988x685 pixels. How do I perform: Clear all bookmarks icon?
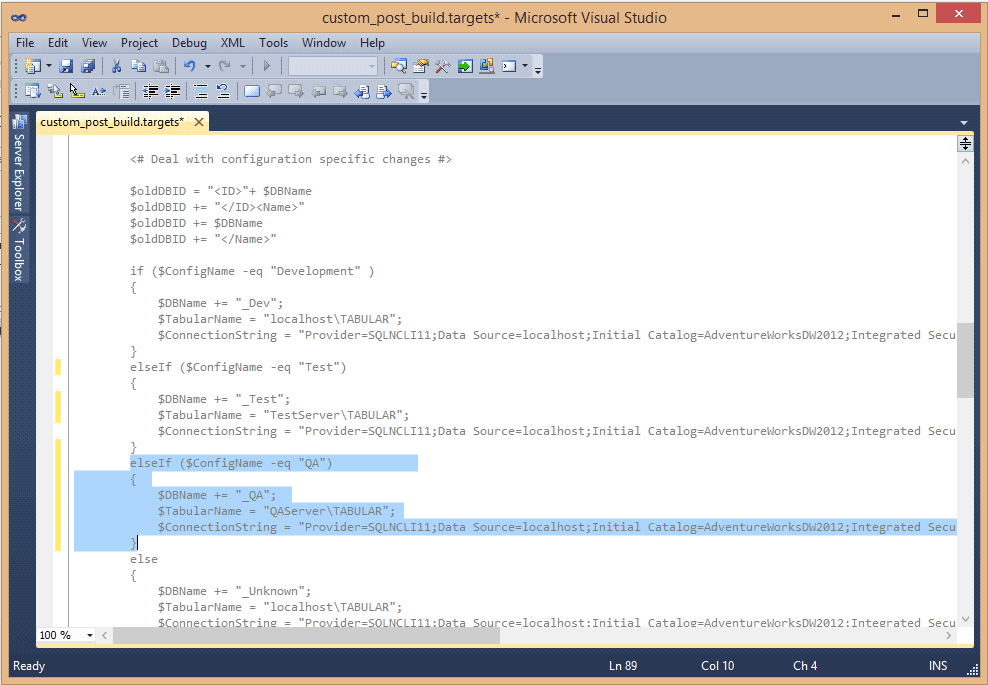(x=406, y=91)
